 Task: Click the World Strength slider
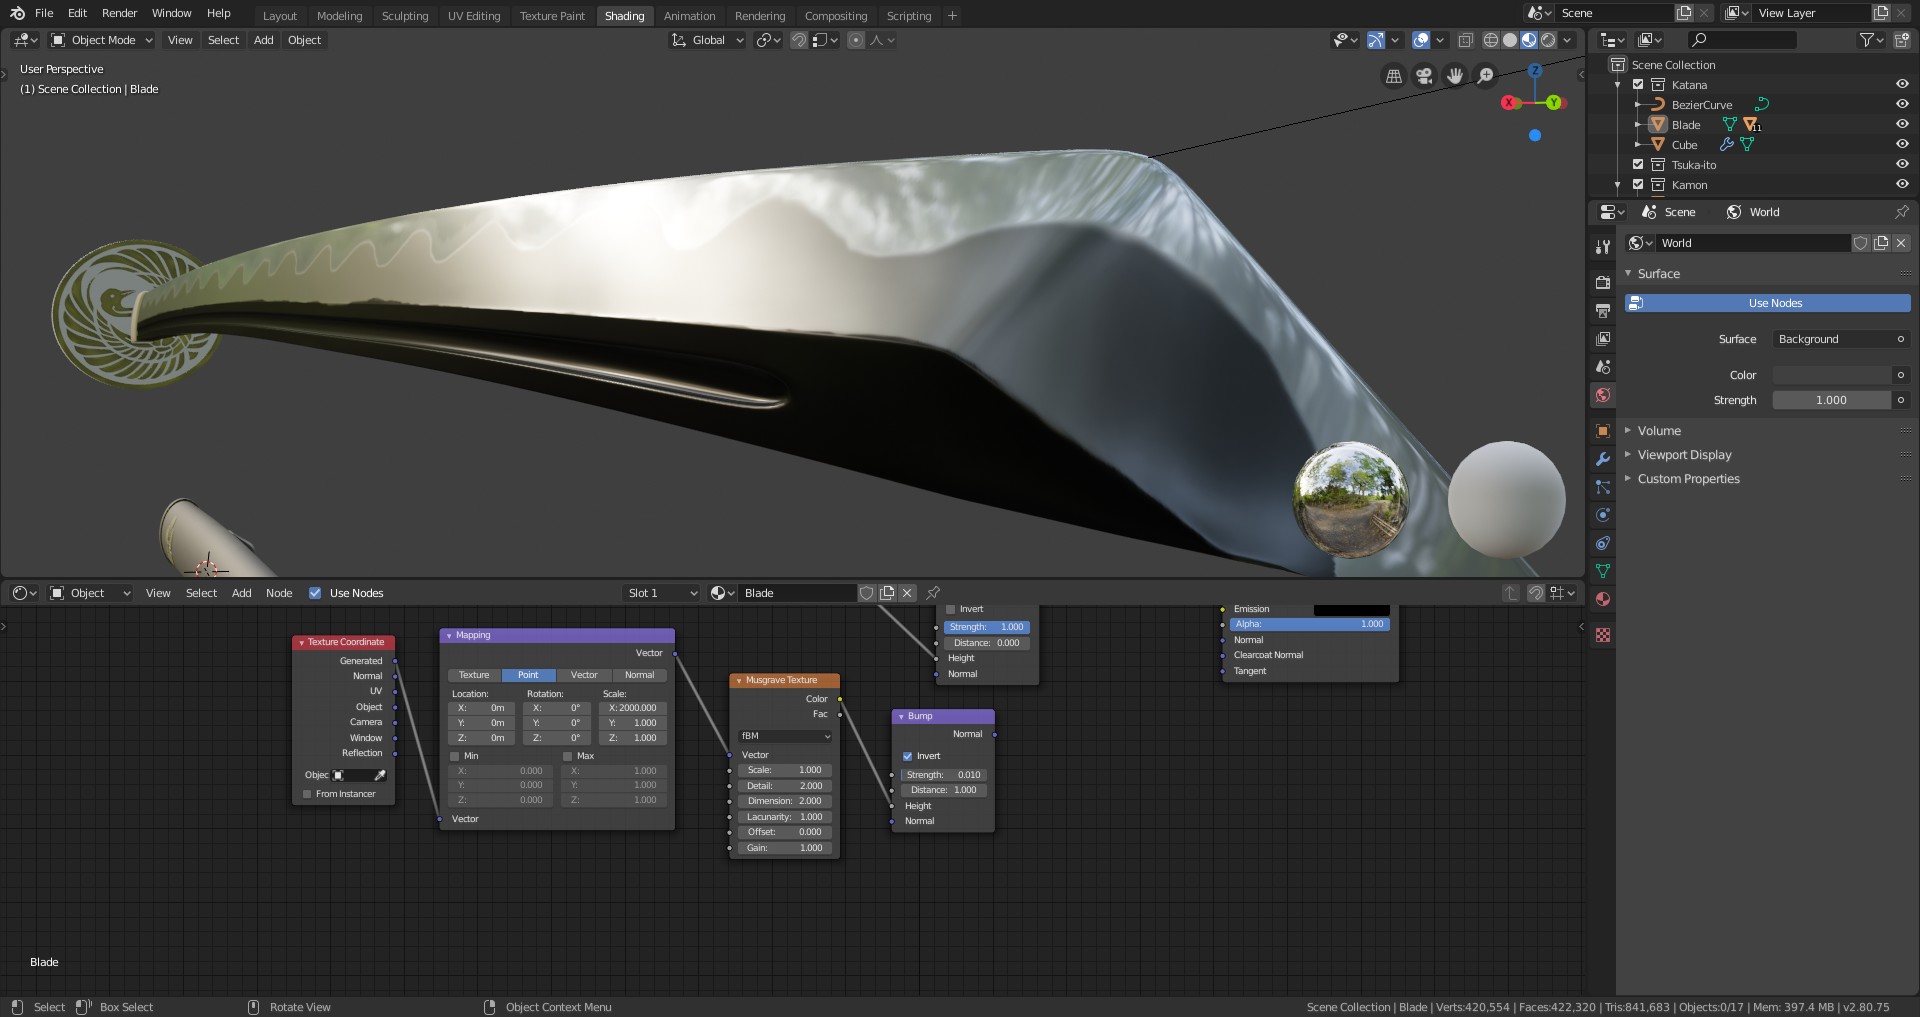click(x=1830, y=400)
